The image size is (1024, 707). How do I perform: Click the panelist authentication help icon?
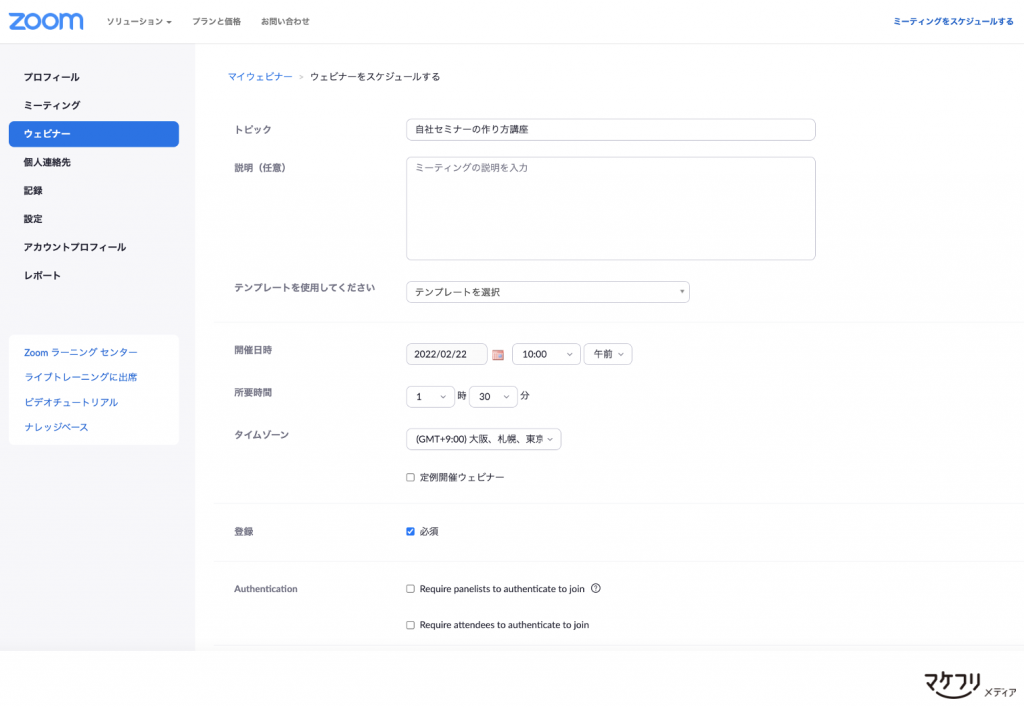[x=596, y=589]
